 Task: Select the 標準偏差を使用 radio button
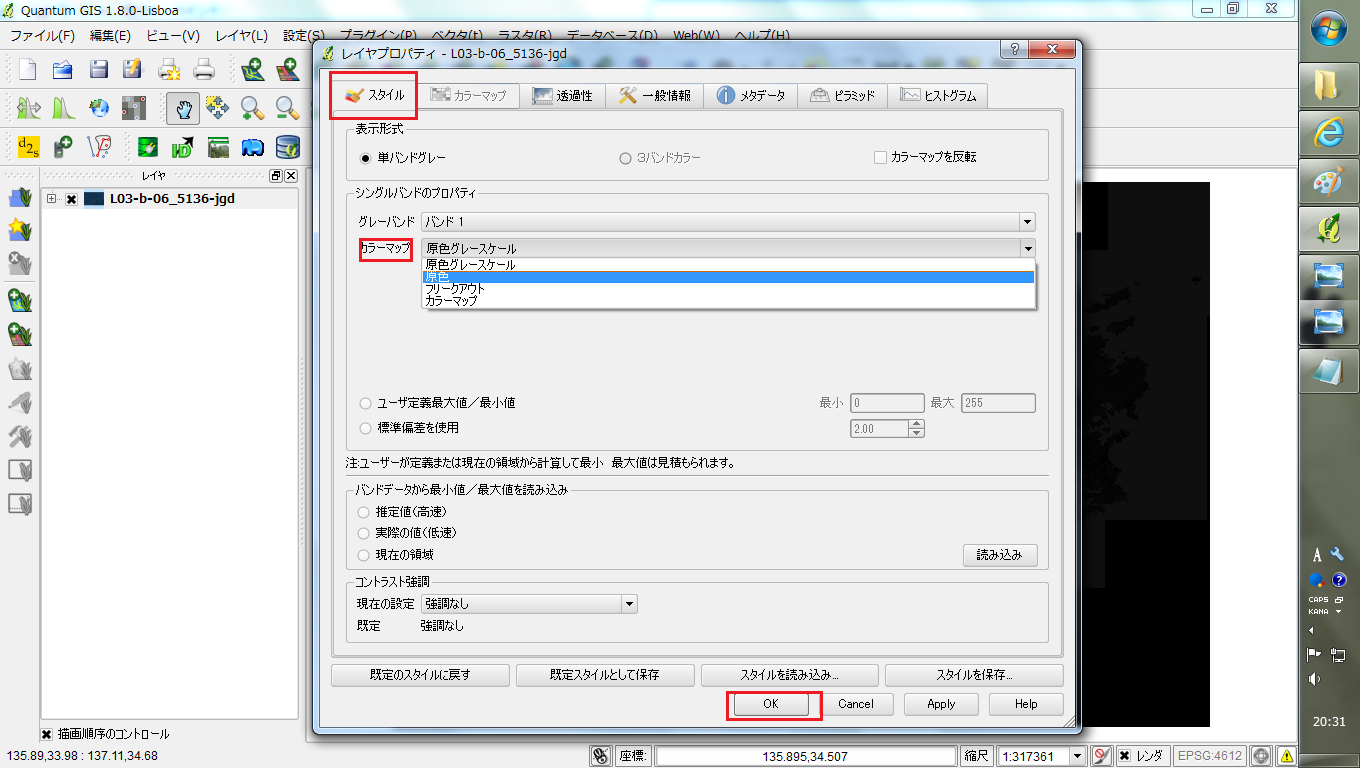[365, 428]
